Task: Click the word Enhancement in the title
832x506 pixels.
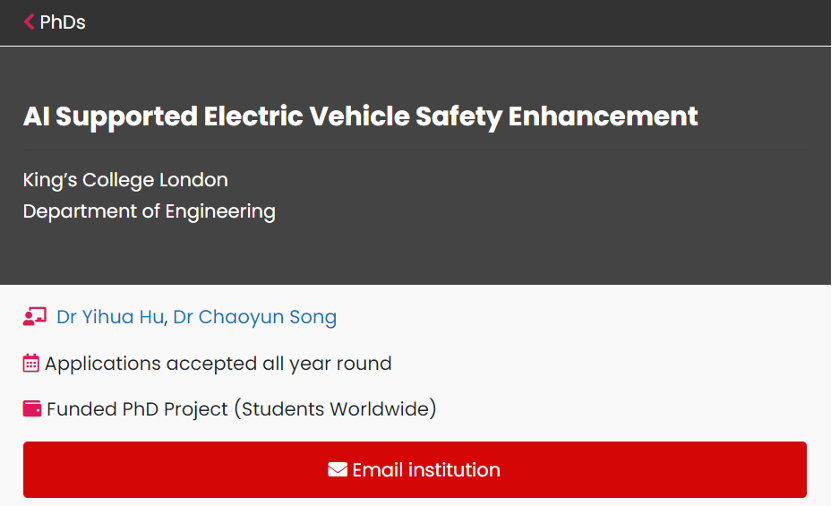Action: tap(603, 116)
